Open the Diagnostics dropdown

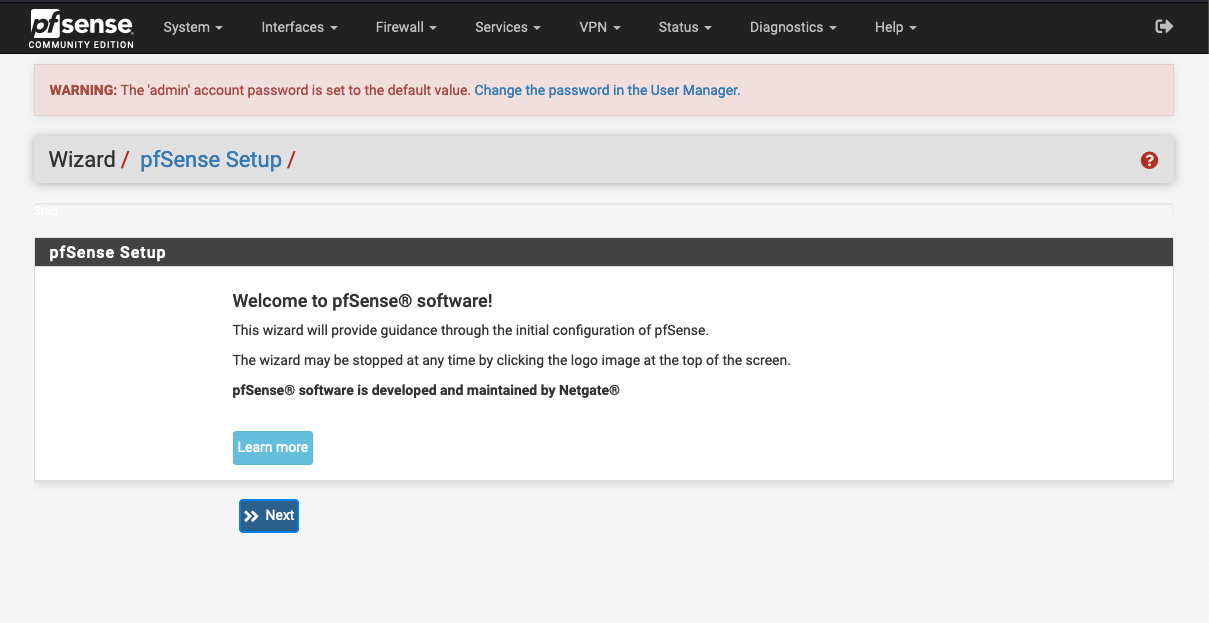pyautogui.click(x=793, y=27)
